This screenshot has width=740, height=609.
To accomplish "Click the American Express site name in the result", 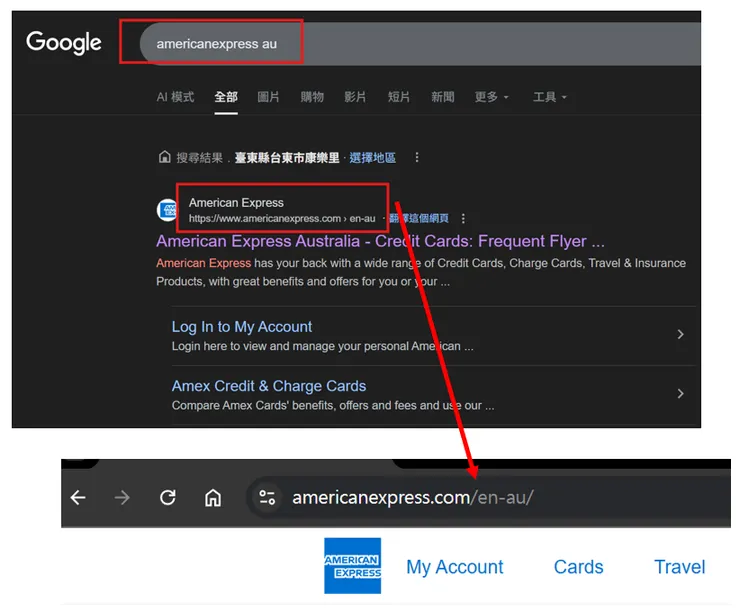I will click(236, 203).
